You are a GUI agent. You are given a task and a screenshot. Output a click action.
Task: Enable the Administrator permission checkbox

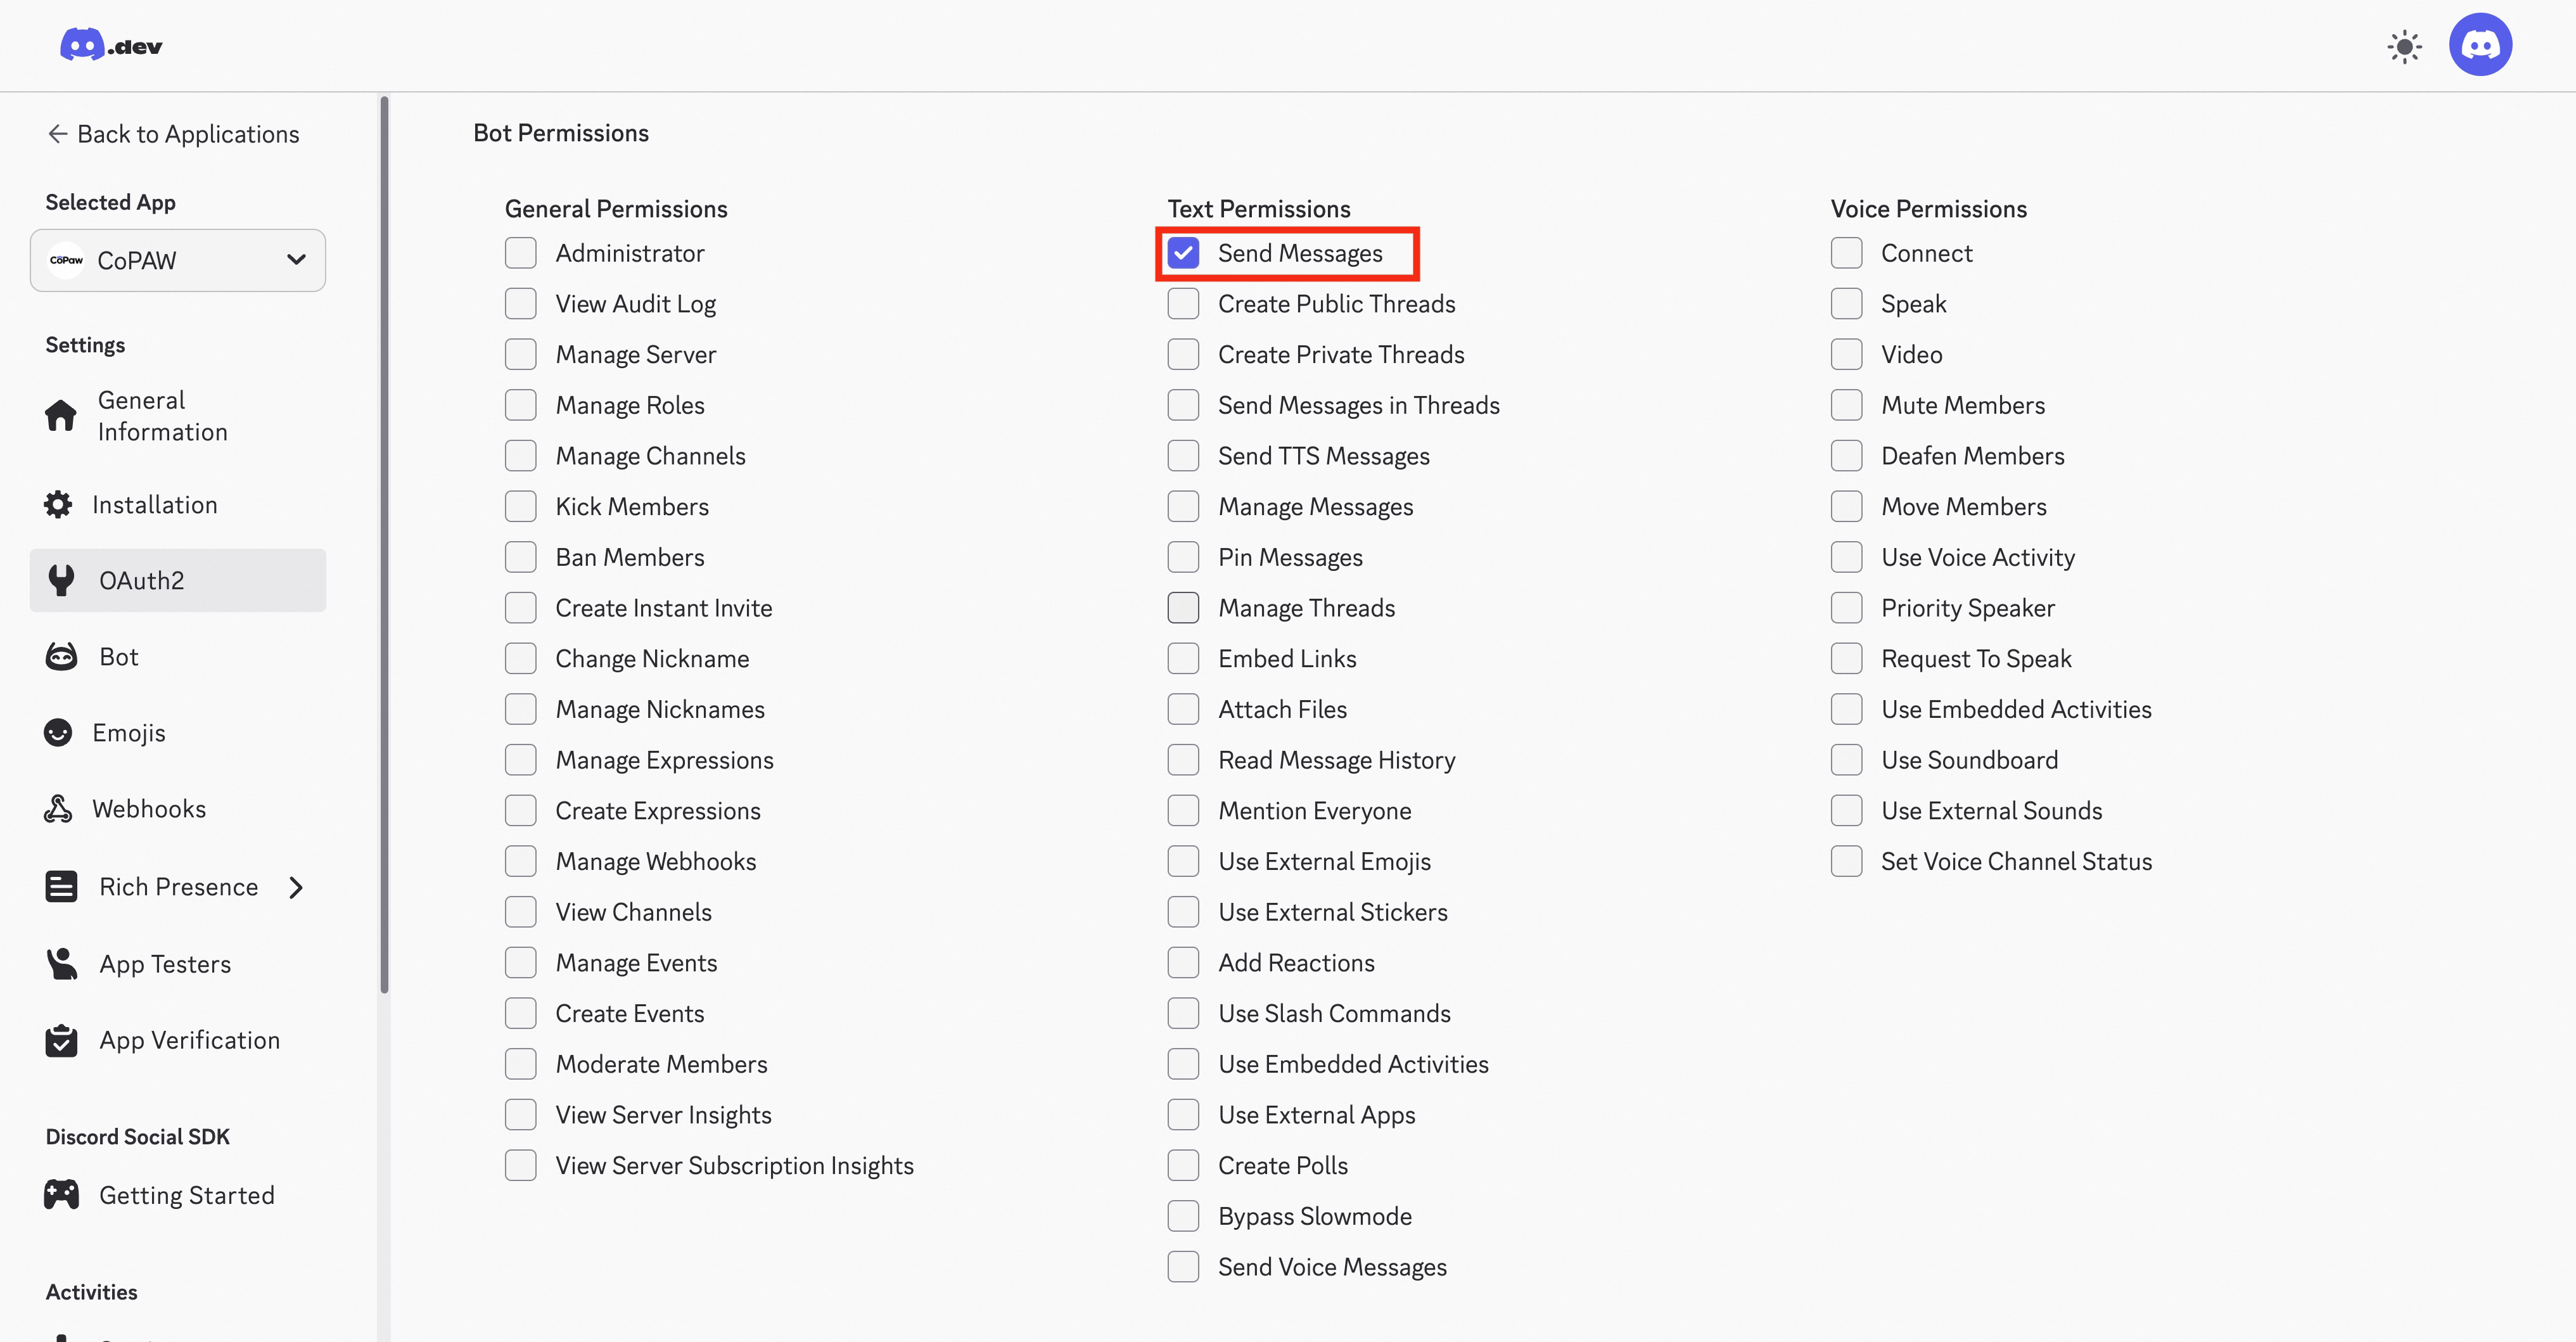tap(520, 253)
